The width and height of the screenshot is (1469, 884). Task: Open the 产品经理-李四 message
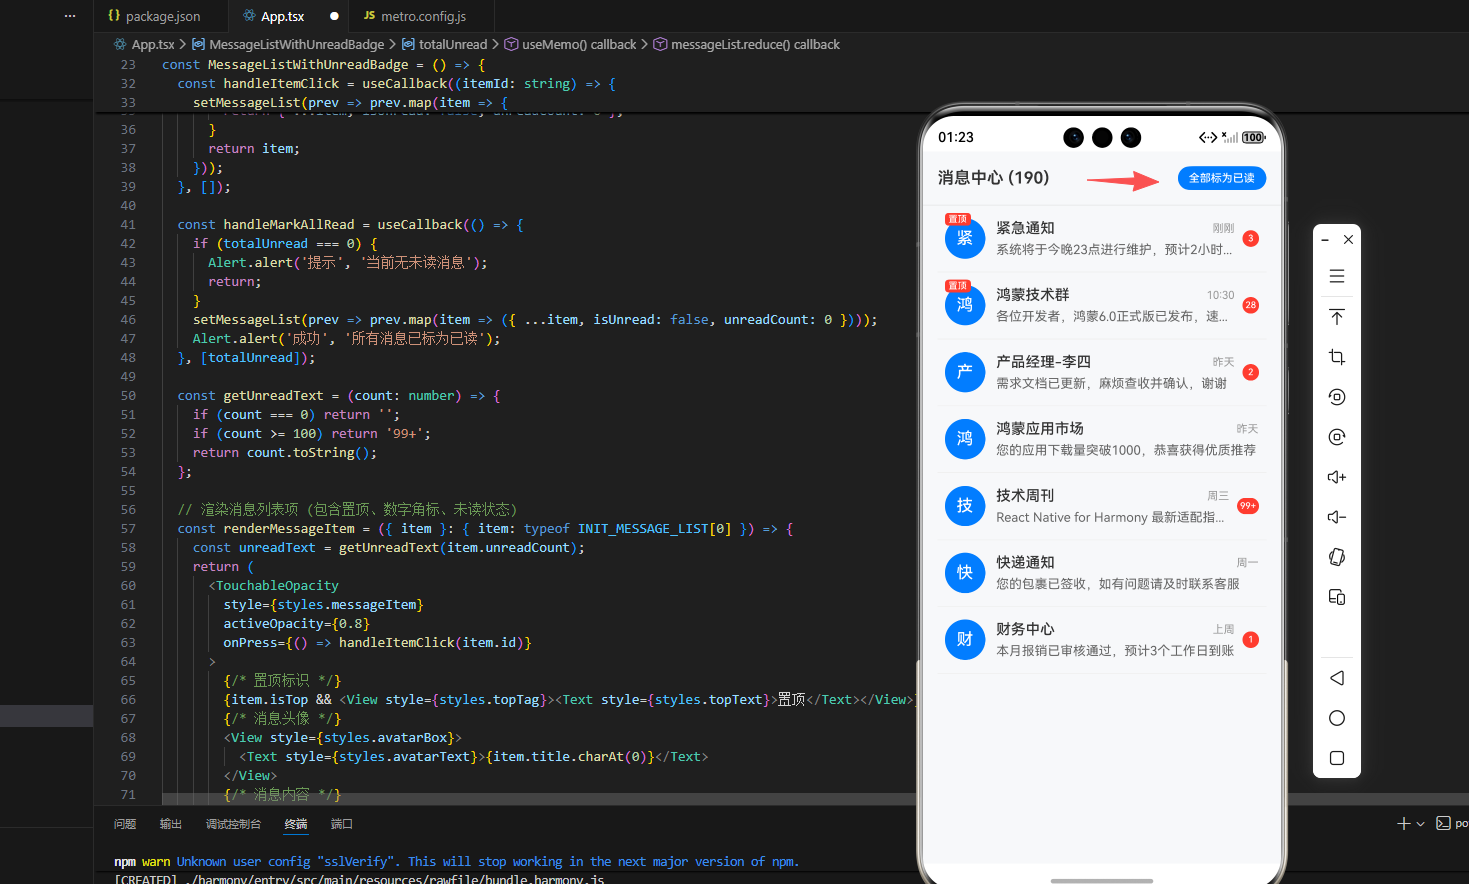(1102, 372)
